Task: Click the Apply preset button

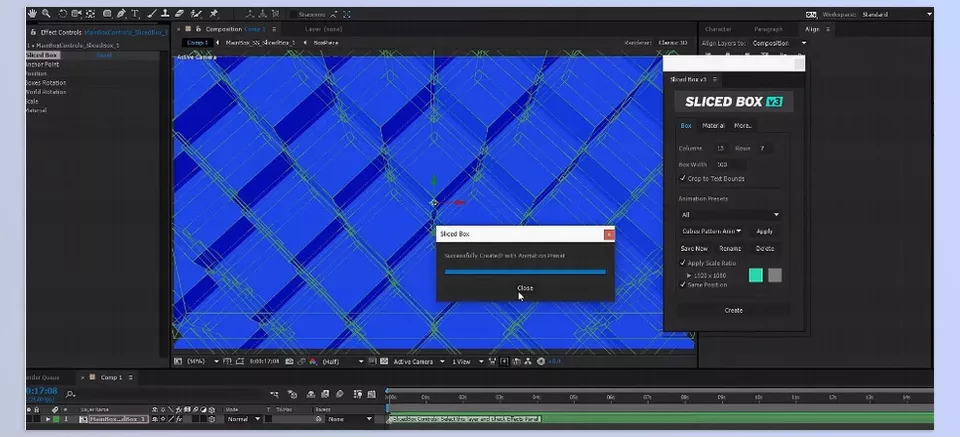Action: tap(764, 231)
